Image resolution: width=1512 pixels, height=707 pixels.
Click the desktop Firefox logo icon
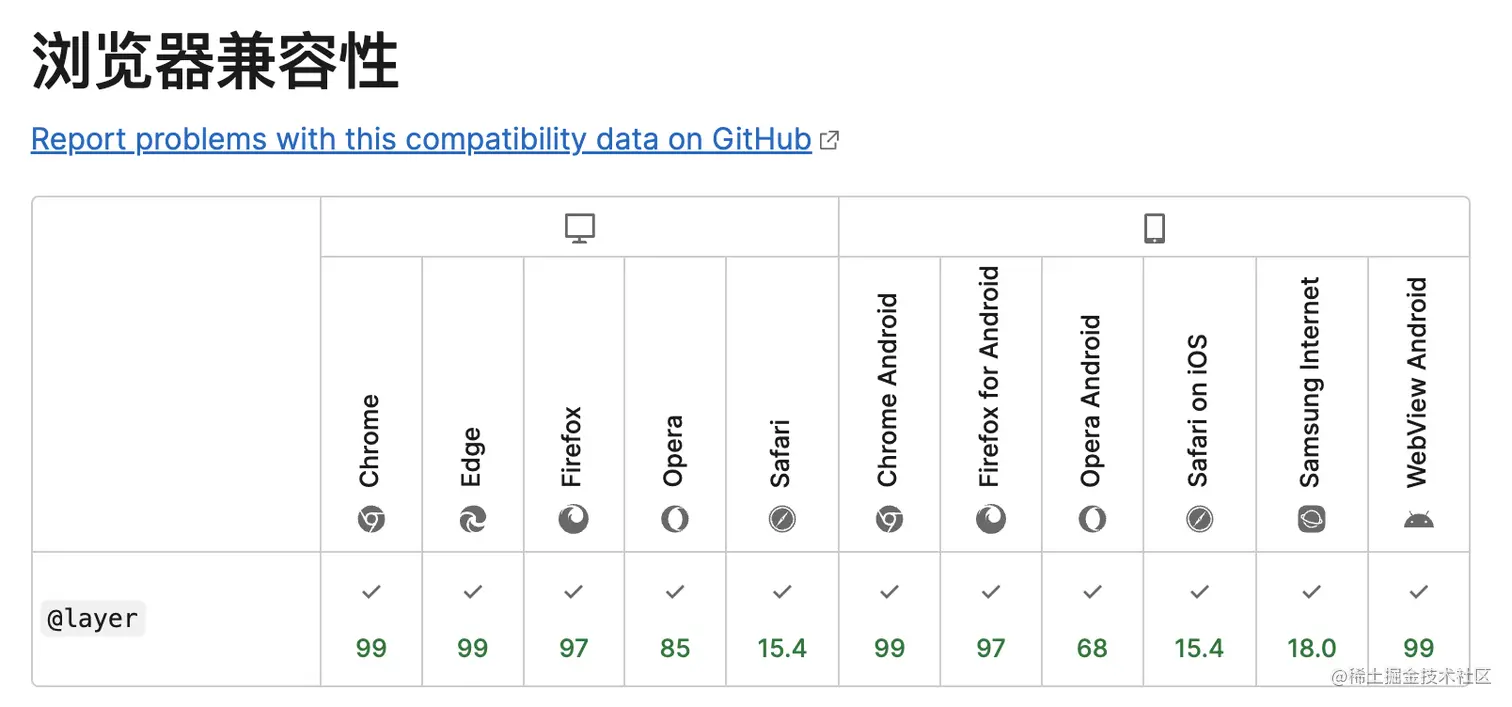573,519
